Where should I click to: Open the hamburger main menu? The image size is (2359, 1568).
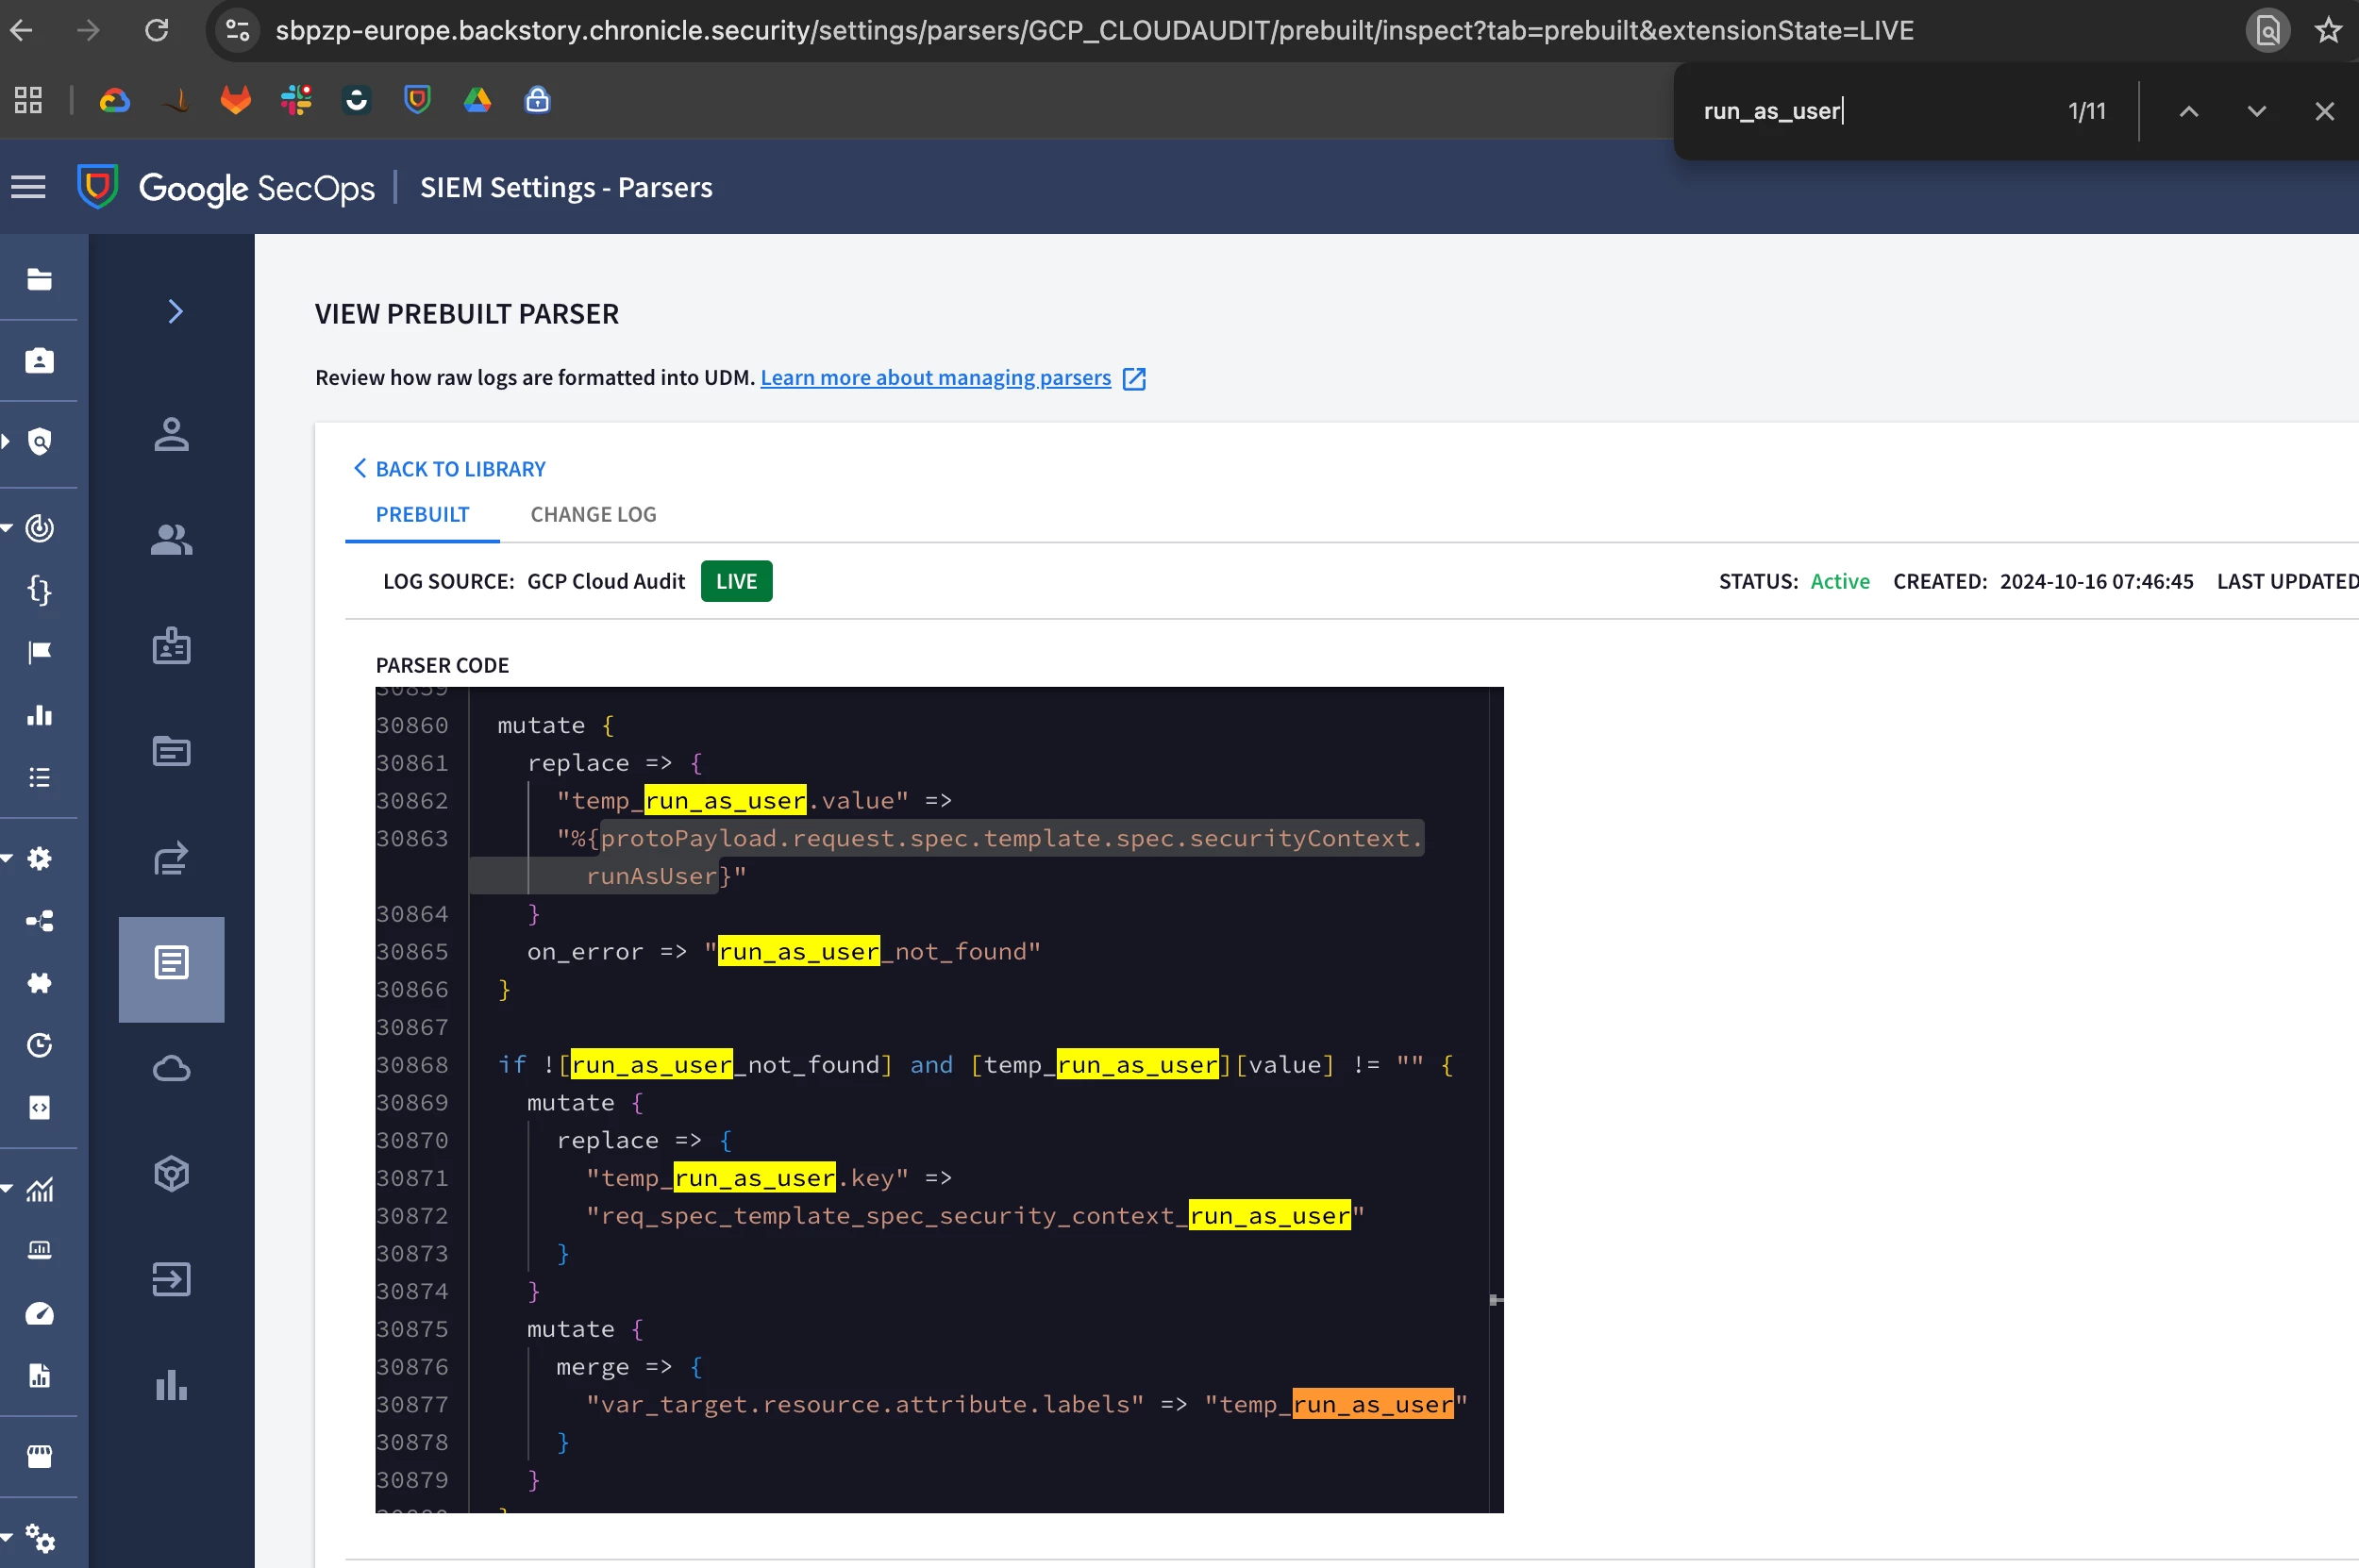click(28, 187)
